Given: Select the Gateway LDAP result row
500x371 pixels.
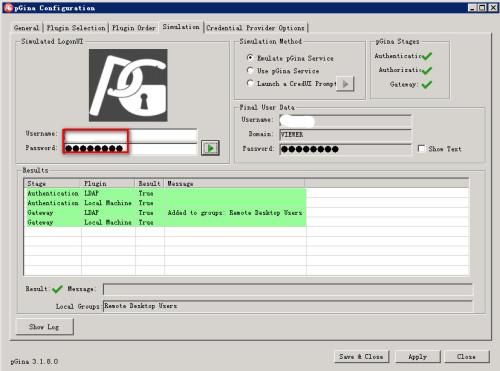Looking at the screenshot, I should [x=165, y=213].
